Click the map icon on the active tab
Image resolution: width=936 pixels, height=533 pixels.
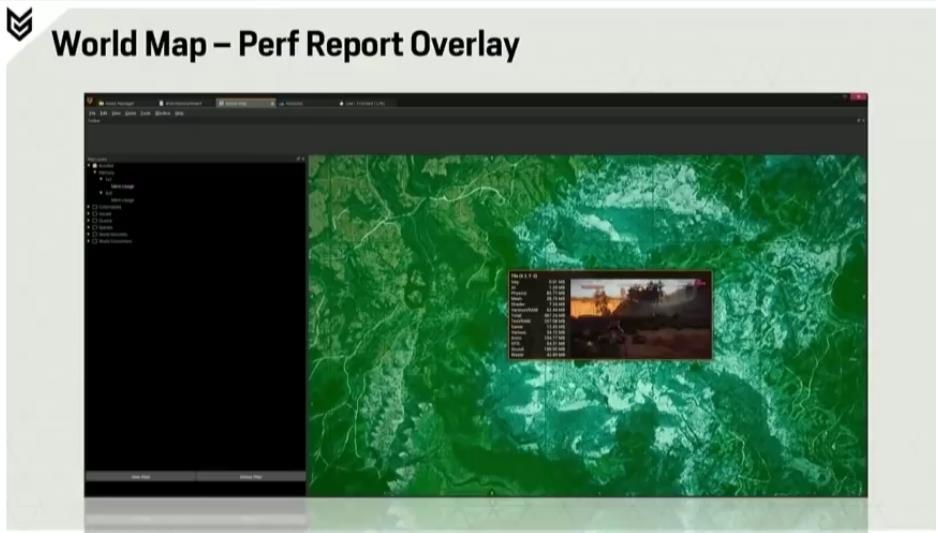click(221, 103)
